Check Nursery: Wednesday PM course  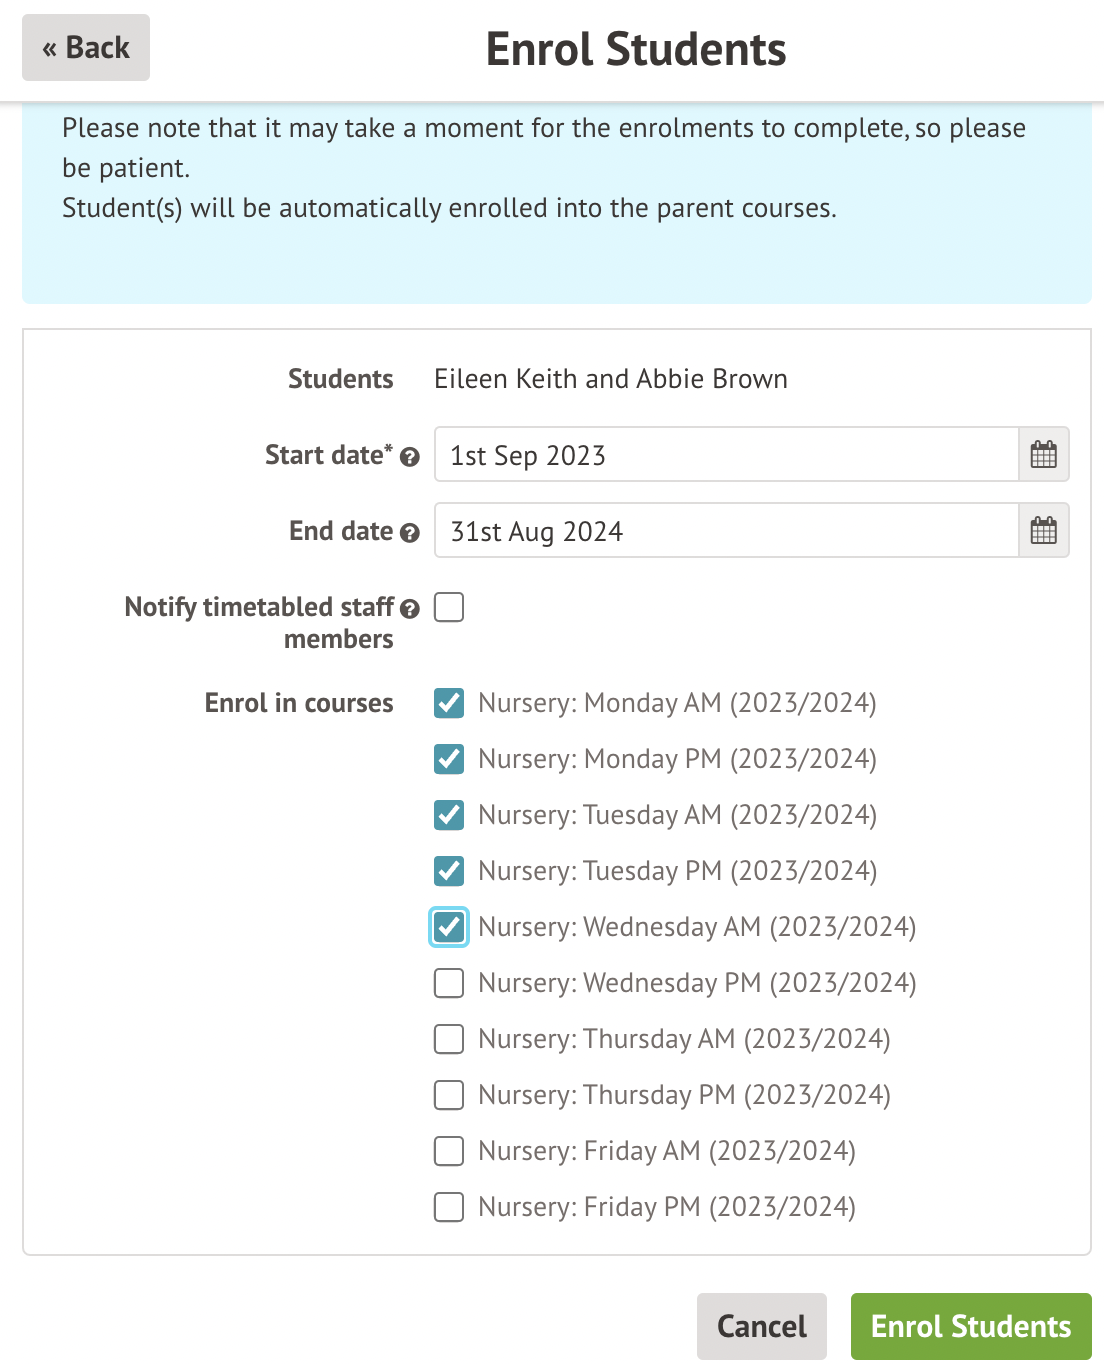(x=448, y=983)
